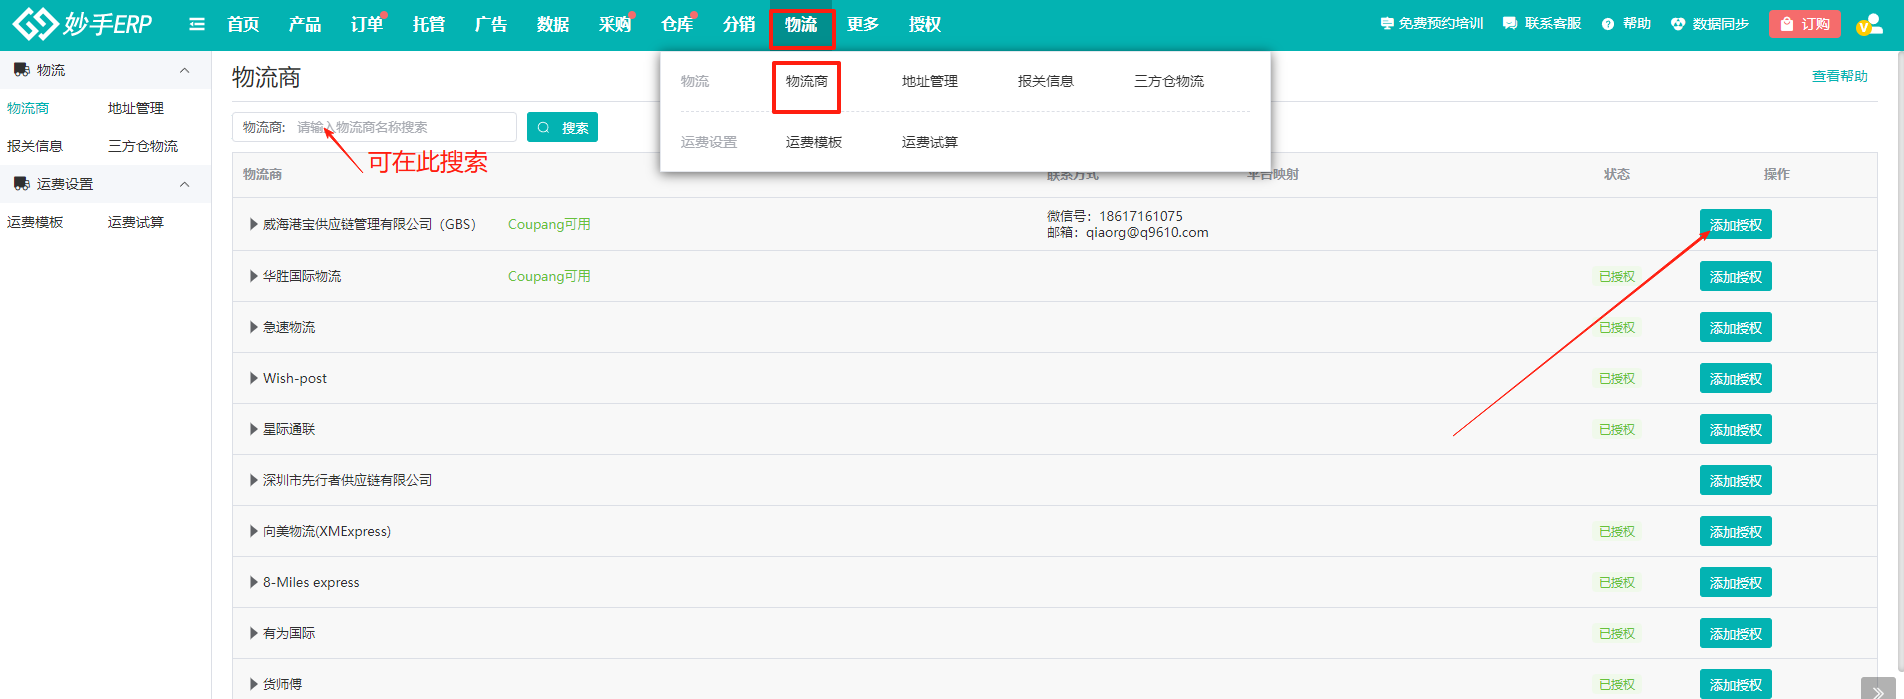Expand the Wish-post row triangle

(x=253, y=378)
